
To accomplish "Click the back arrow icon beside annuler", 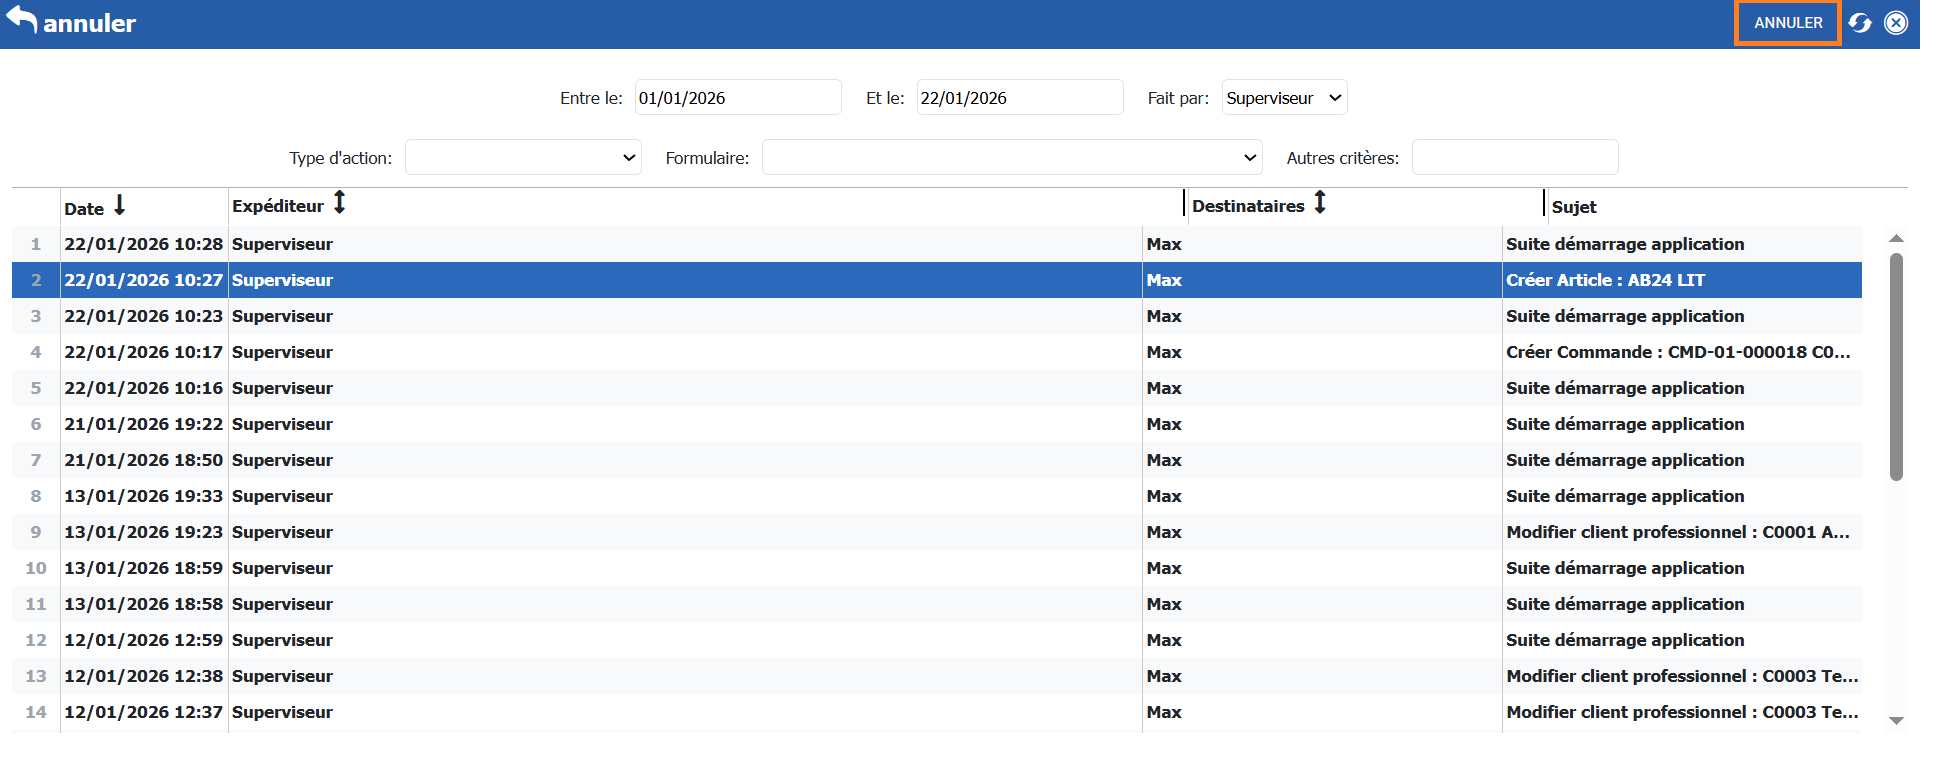I will (x=21, y=20).
